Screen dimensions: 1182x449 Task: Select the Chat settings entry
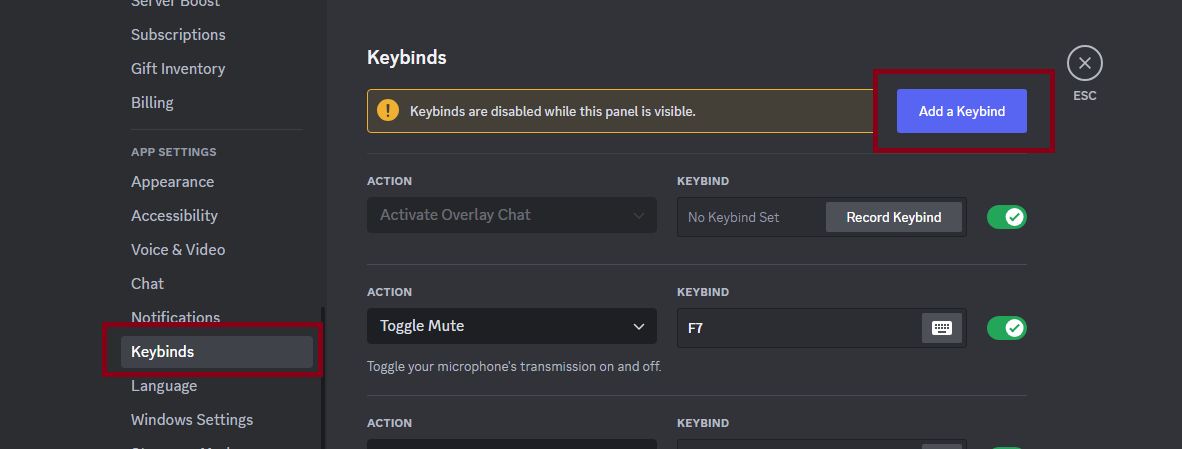pyautogui.click(x=147, y=284)
